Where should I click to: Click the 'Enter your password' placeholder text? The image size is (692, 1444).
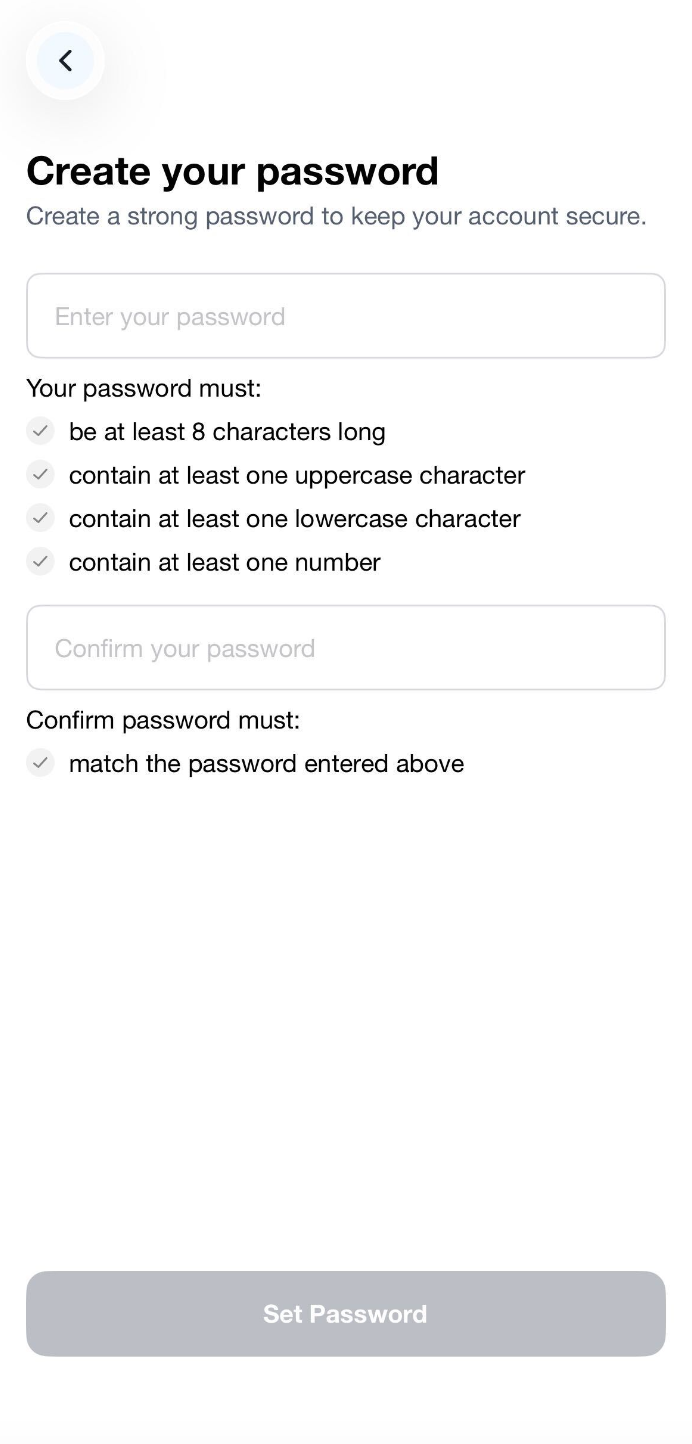(x=170, y=317)
